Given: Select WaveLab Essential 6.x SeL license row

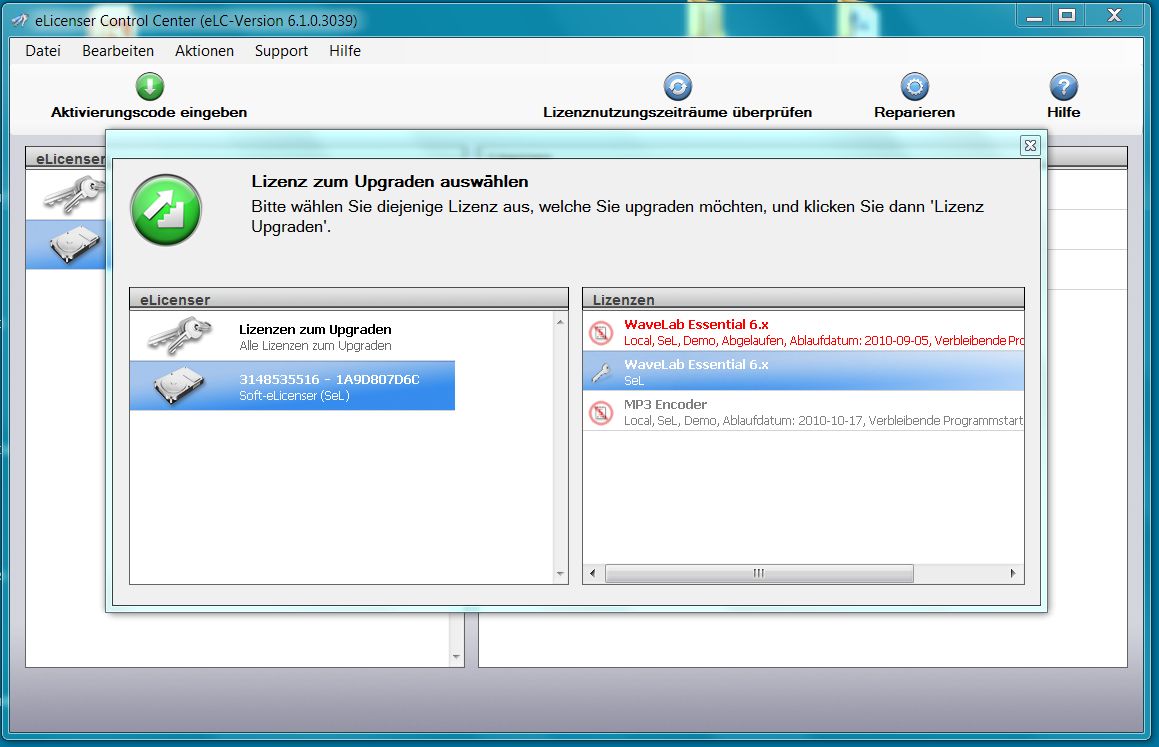Looking at the screenshot, I should [803, 372].
